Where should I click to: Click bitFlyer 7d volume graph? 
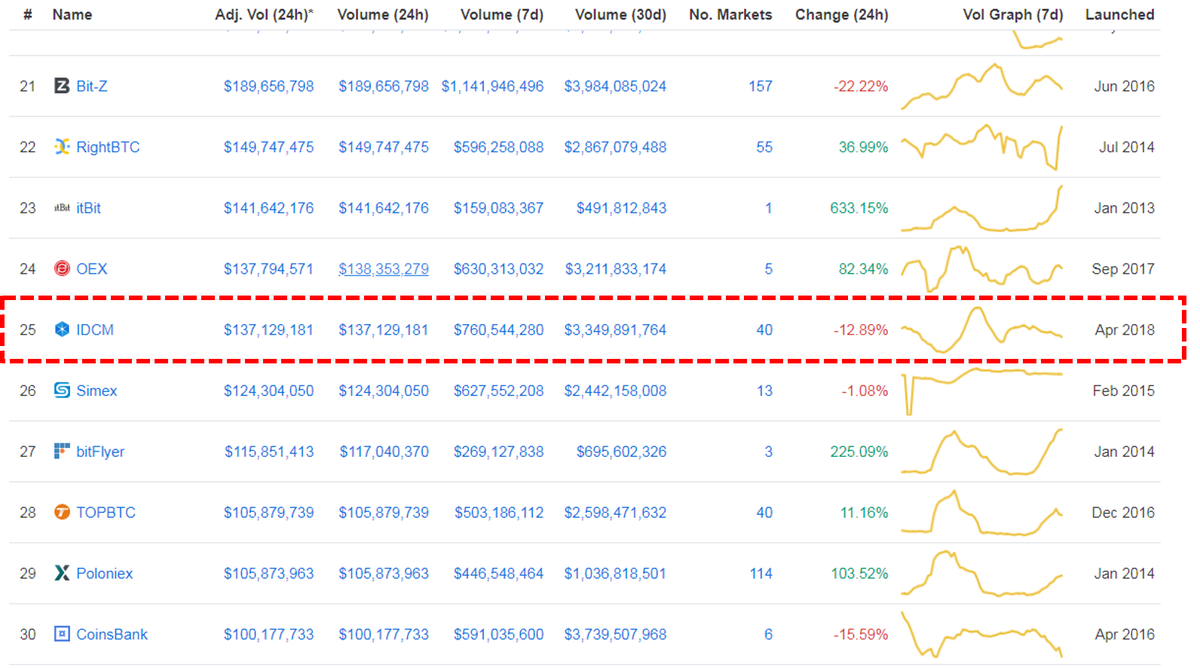982,451
